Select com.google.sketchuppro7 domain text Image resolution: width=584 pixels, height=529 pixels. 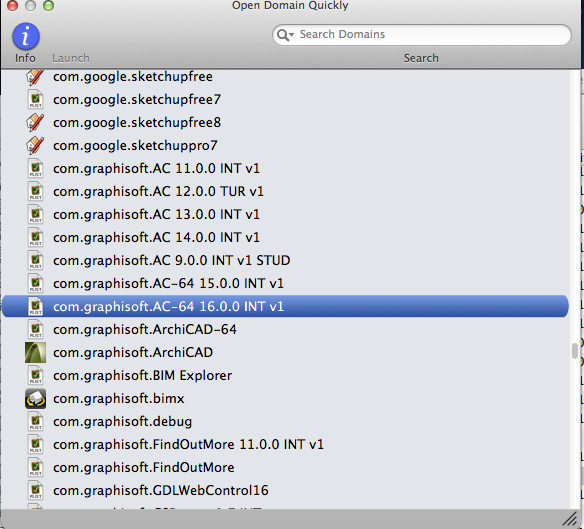[135, 146]
